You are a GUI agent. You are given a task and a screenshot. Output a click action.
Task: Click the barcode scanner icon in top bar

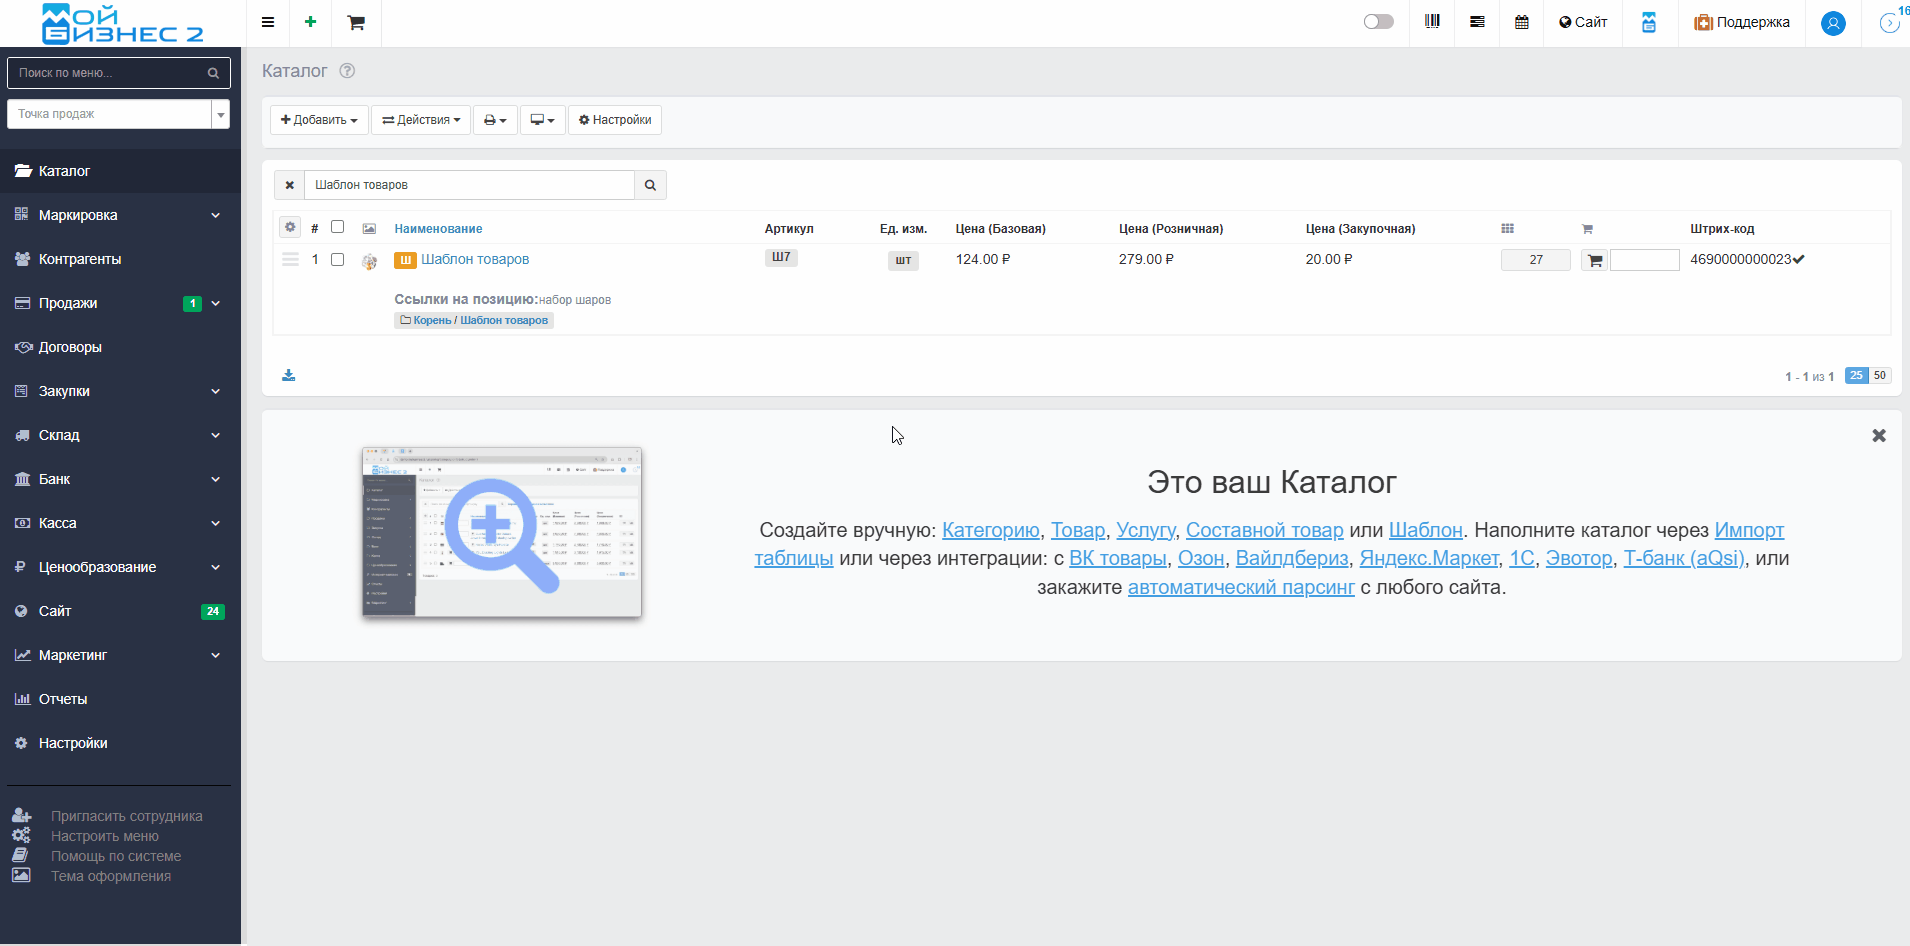tap(1432, 22)
